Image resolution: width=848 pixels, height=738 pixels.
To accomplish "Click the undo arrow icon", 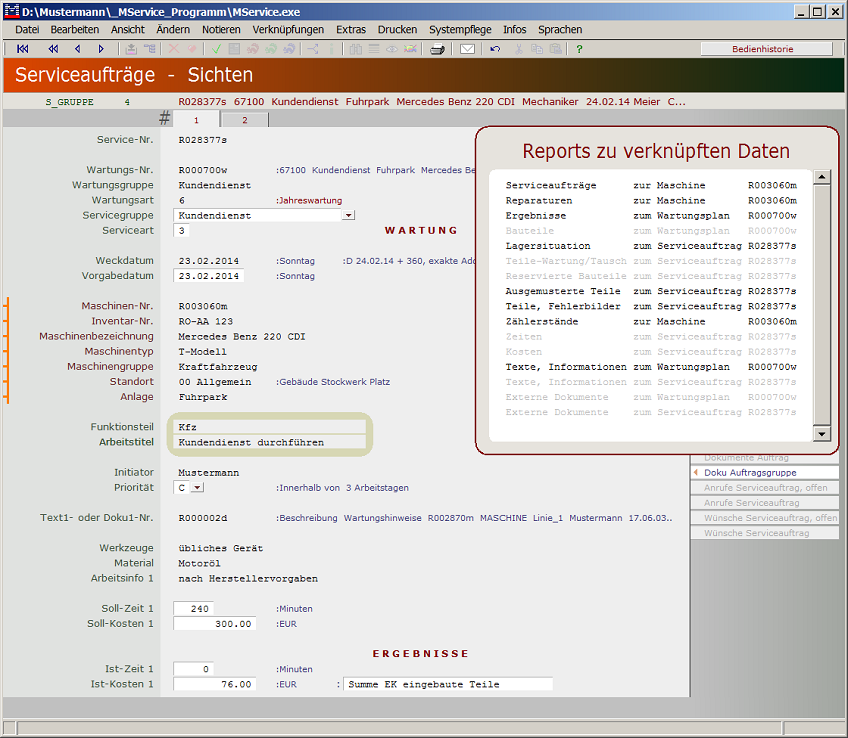I will 495,48.
